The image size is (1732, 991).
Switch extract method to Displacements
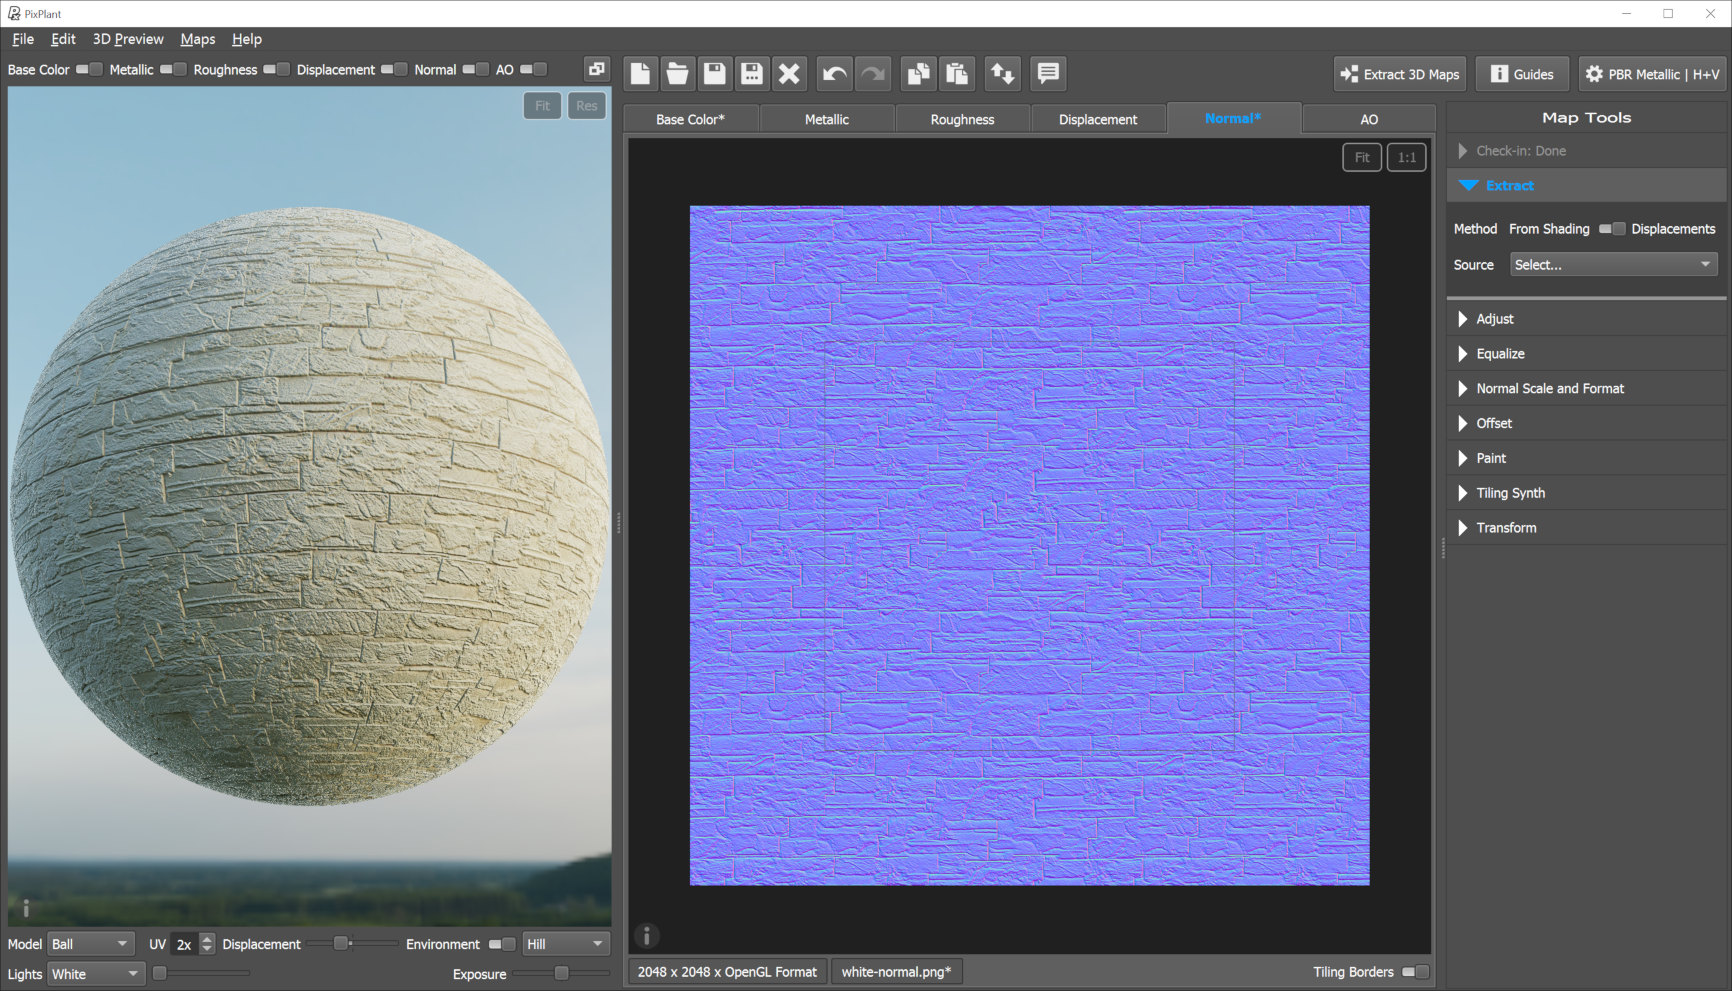click(x=1611, y=229)
